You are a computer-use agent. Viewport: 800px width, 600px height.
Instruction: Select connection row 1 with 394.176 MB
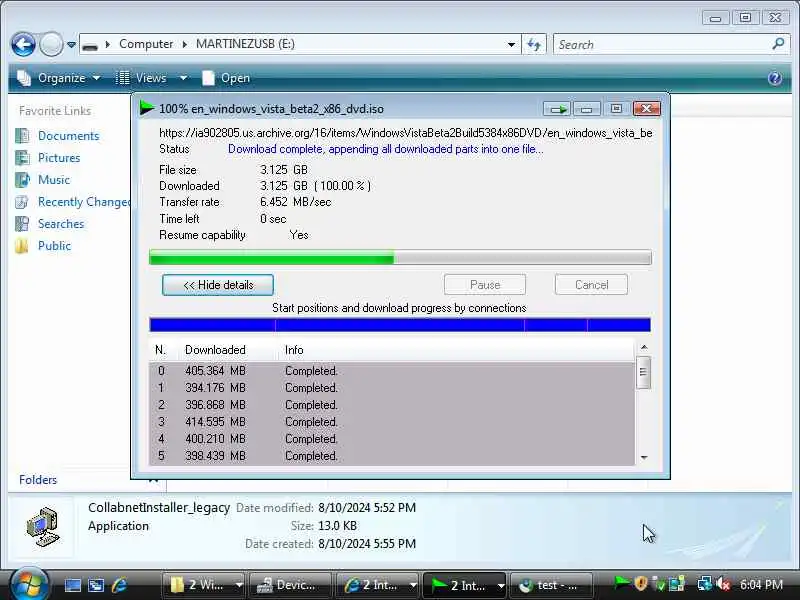pyautogui.click(x=392, y=388)
